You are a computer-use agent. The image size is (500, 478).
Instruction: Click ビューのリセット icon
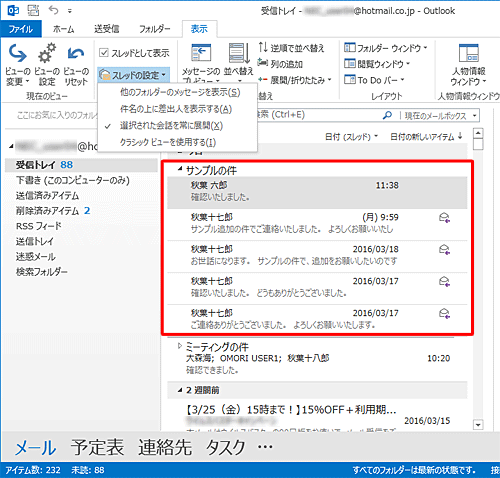coord(76,53)
